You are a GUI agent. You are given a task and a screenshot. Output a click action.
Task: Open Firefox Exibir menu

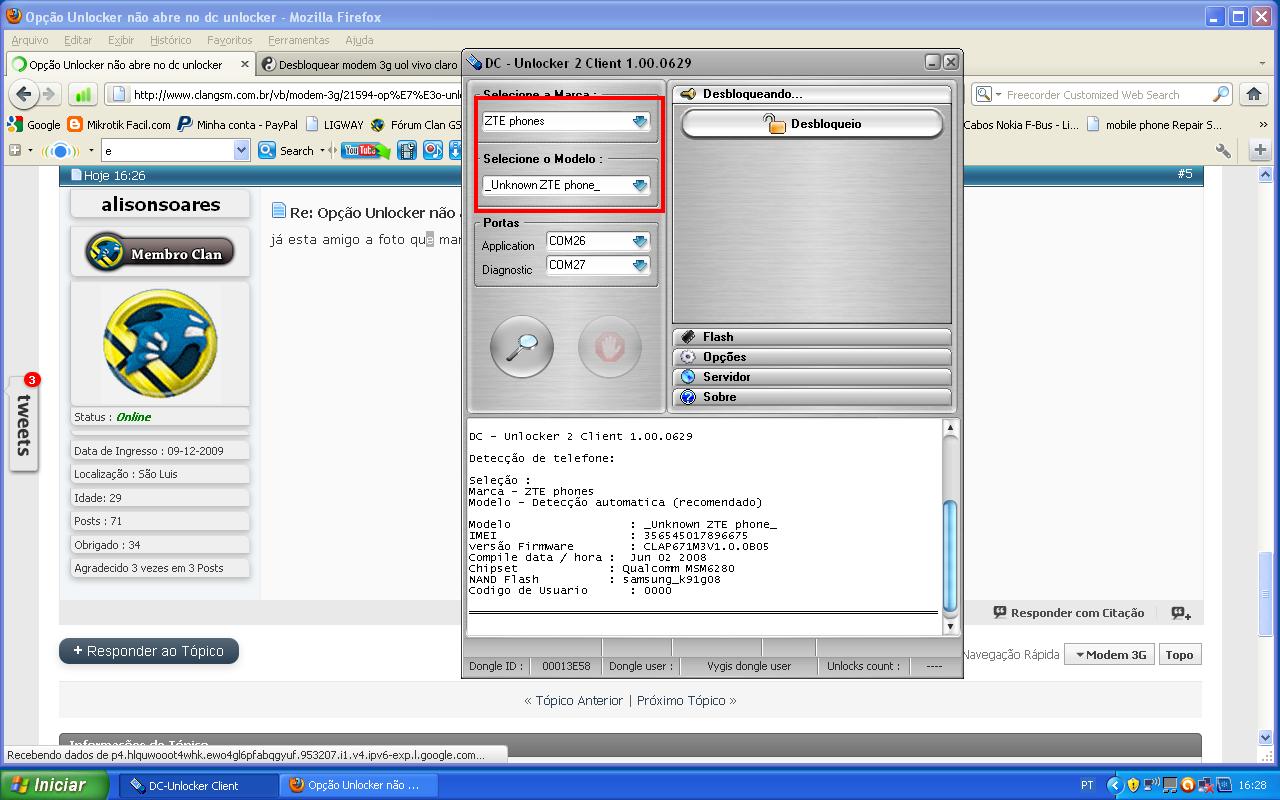click(x=121, y=40)
